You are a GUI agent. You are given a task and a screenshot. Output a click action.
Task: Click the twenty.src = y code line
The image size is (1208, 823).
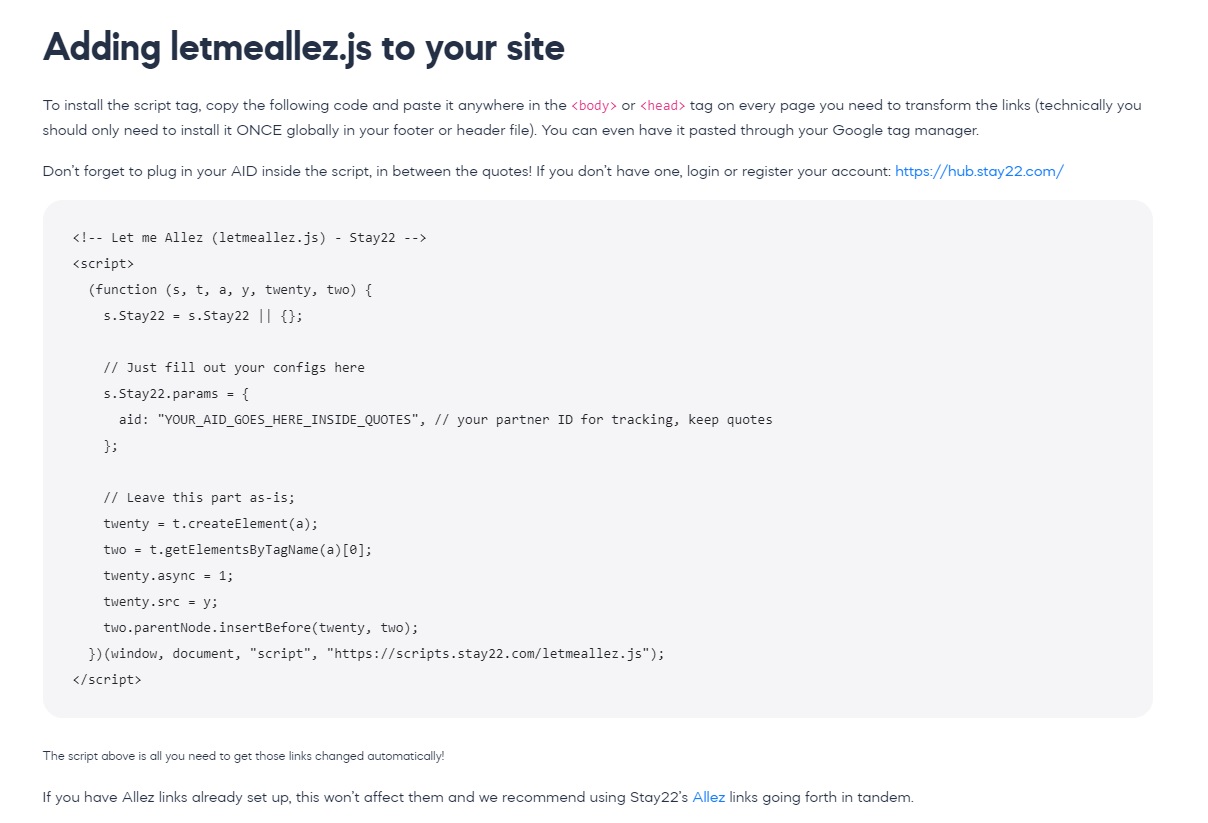160,601
